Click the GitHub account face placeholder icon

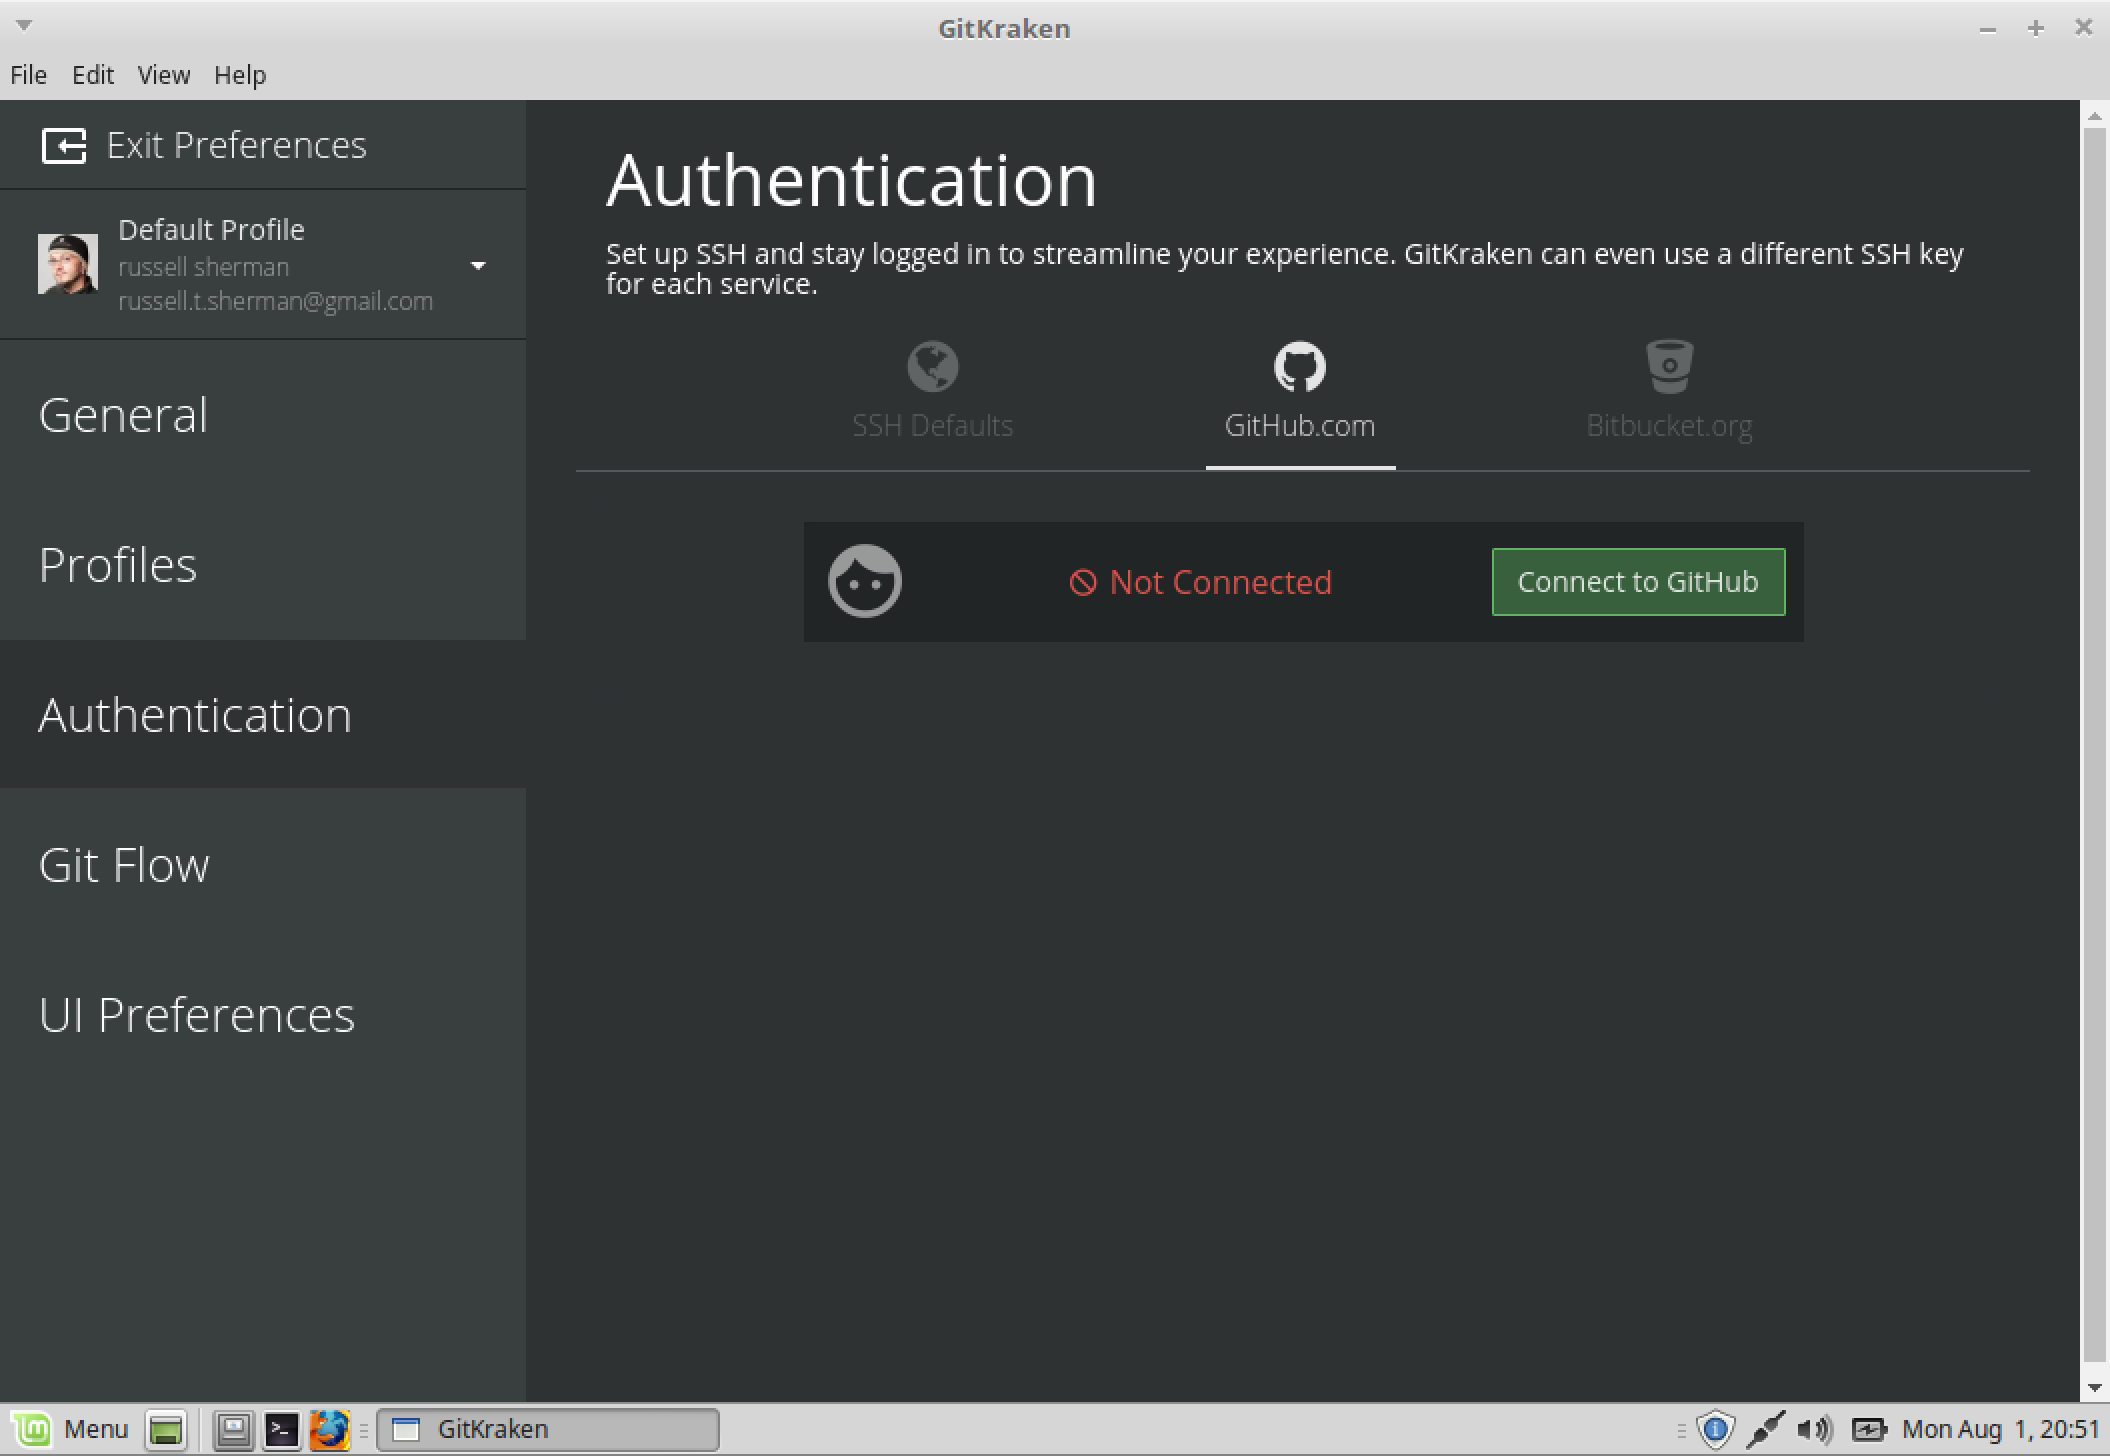click(865, 581)
